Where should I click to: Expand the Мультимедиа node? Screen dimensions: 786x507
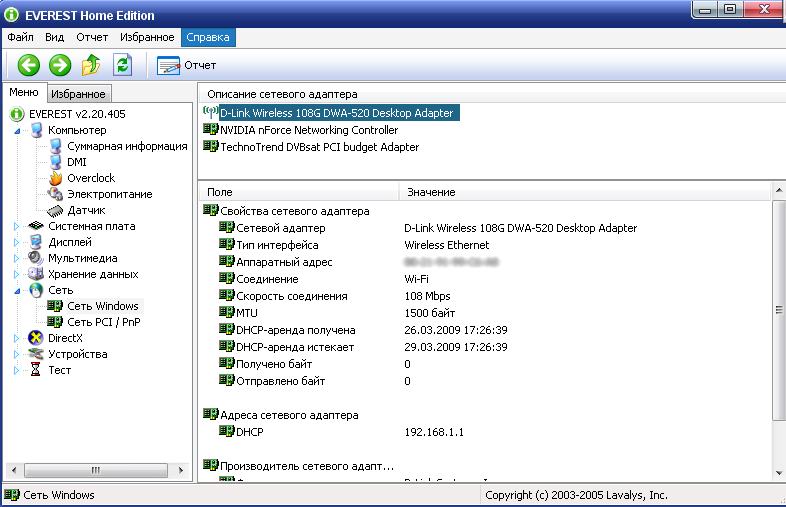click(17, 258)
